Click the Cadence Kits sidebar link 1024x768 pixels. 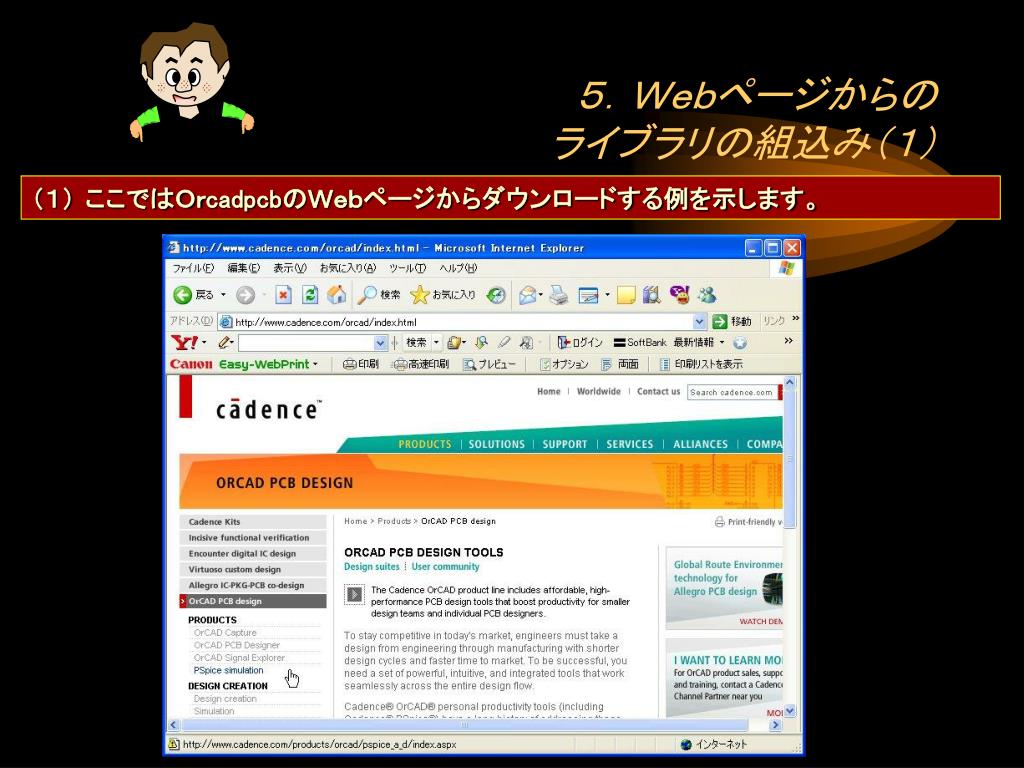pos(253,522)
